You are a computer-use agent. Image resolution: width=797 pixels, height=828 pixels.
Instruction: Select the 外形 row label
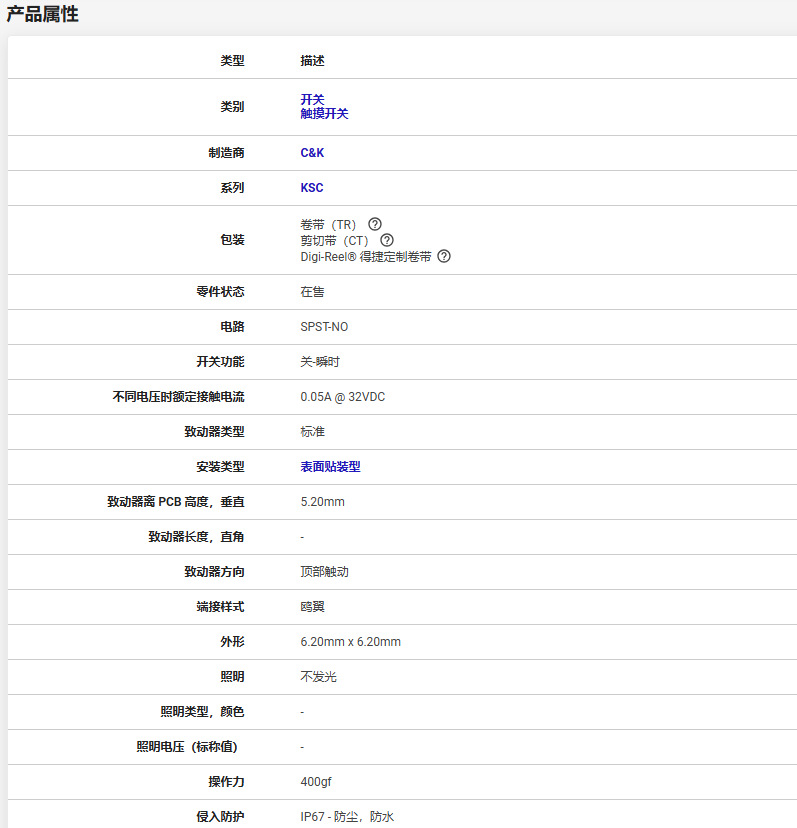[232, 642]
